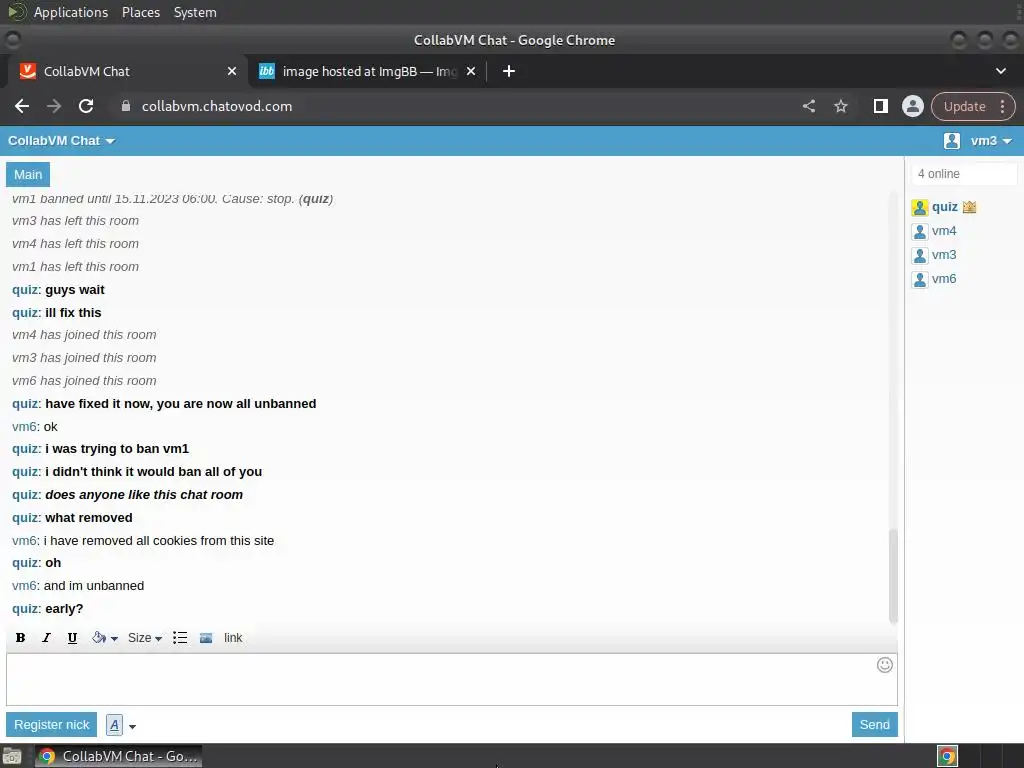Click vm6's avatar in user list
Image resolution: width=1024 pixels, height=768 pixels.
920,280
